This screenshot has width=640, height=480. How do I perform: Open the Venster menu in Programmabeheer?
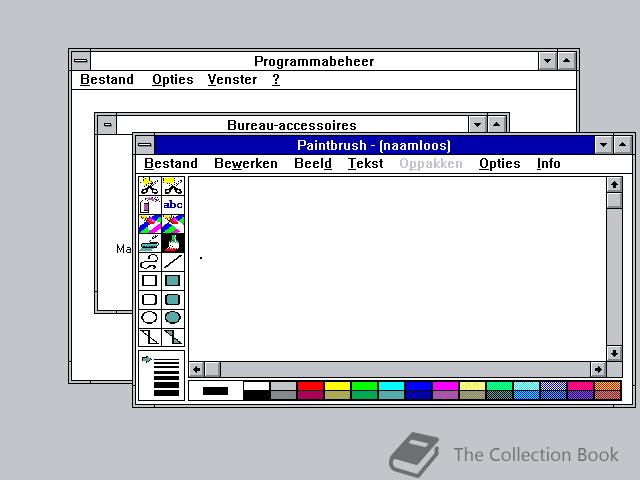tap(232, 80)
